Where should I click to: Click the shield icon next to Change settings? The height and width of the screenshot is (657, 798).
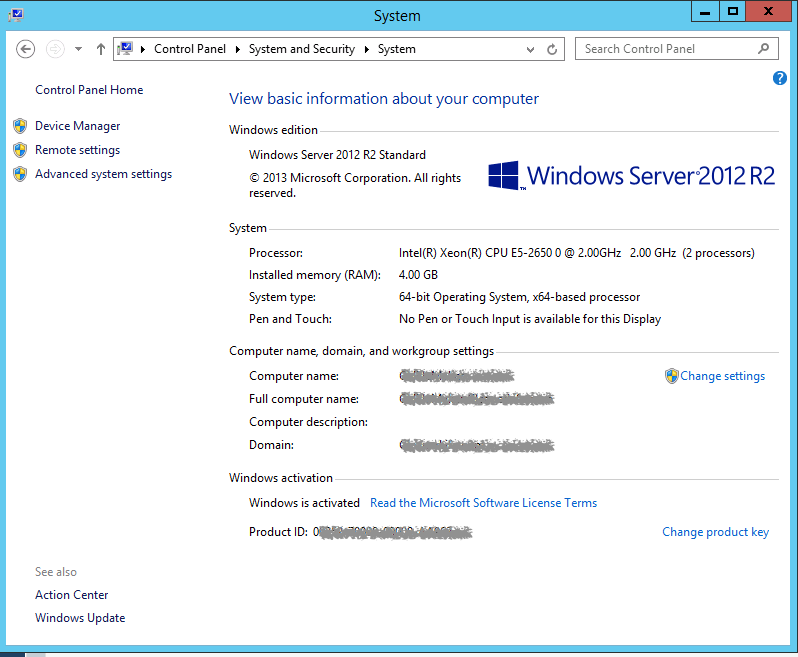coord(672,376)
